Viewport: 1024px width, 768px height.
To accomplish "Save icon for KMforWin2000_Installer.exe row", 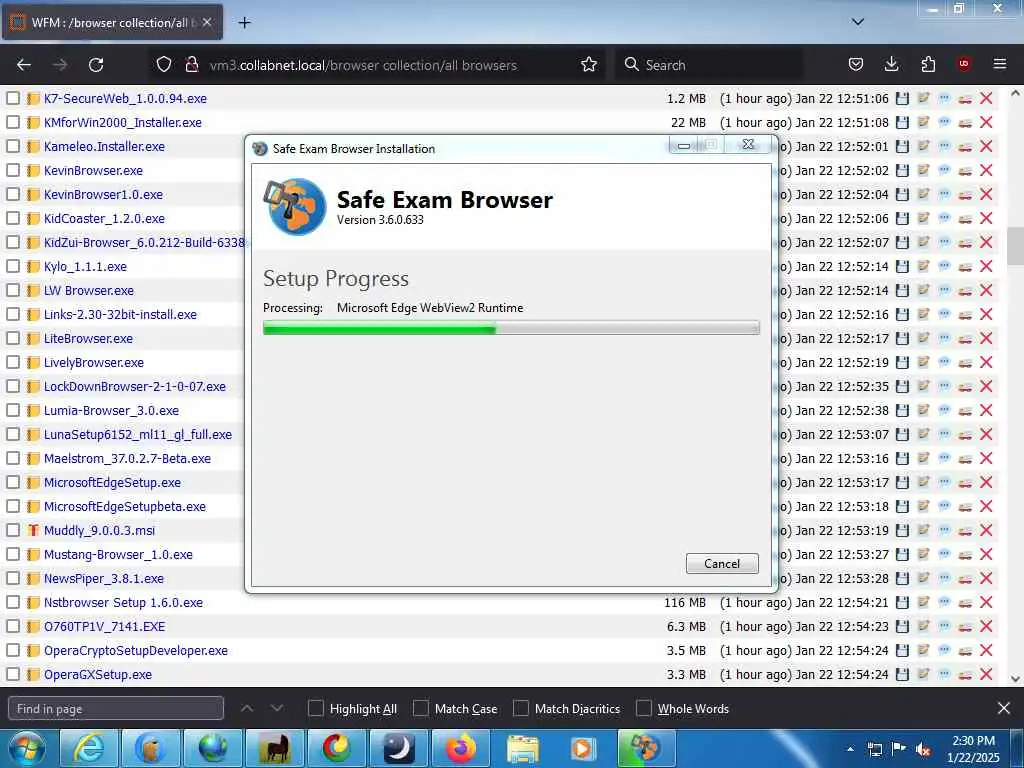I will pyautogui.click(x=903, y=122).
